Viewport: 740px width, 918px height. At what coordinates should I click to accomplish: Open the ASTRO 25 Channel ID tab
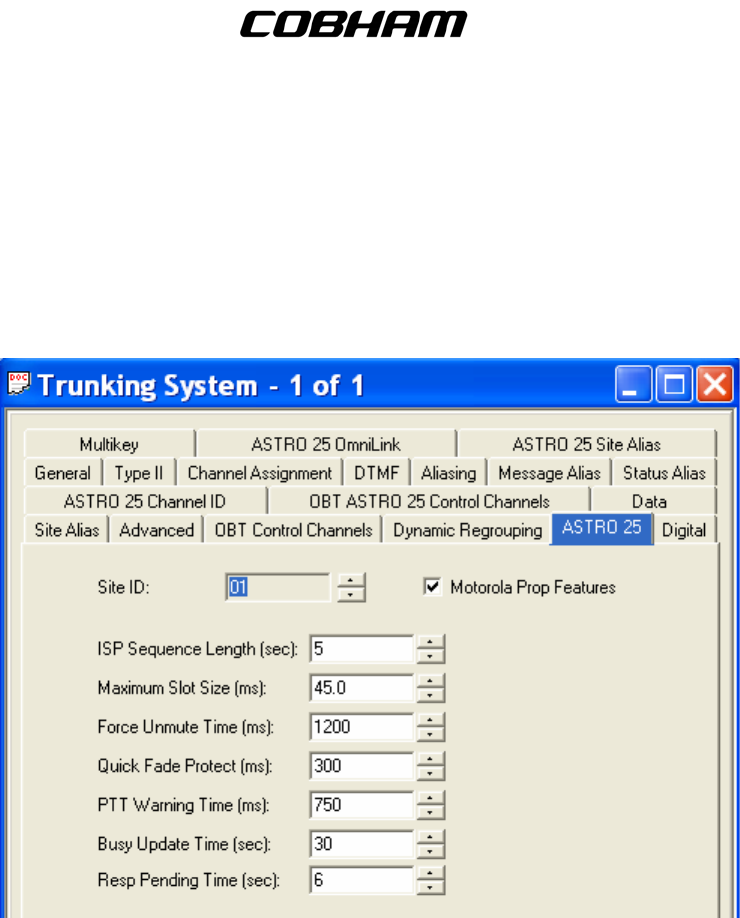tap(145, 501)
